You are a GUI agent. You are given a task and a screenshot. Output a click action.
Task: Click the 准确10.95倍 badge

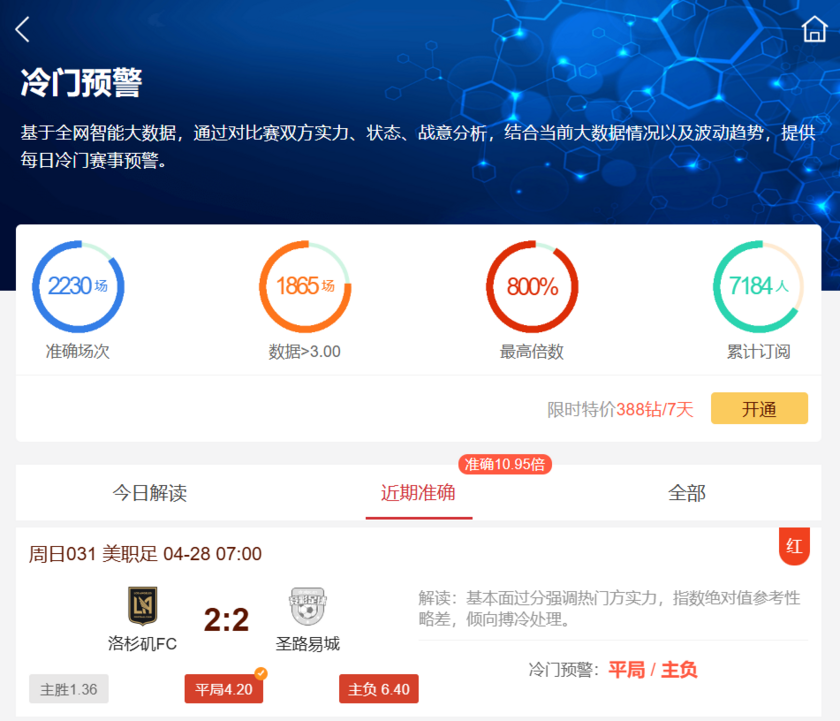point(505,464)
